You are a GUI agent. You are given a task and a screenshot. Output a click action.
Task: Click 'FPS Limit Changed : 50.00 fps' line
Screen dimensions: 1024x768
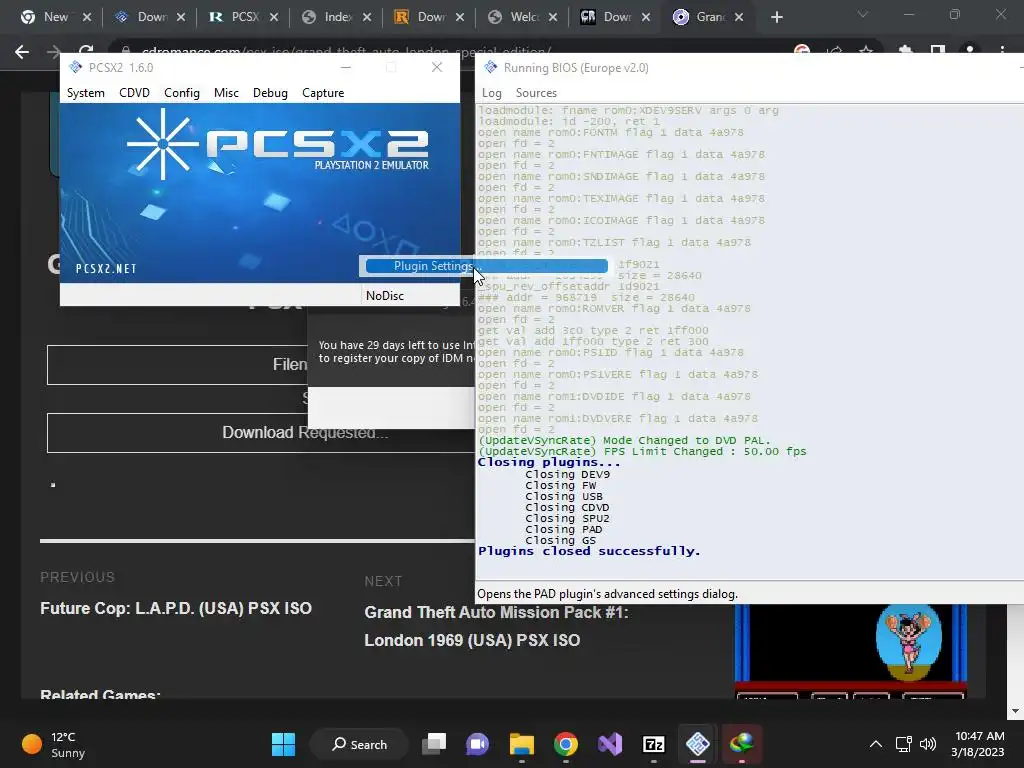pyautogui.click(x=642, y=451)
